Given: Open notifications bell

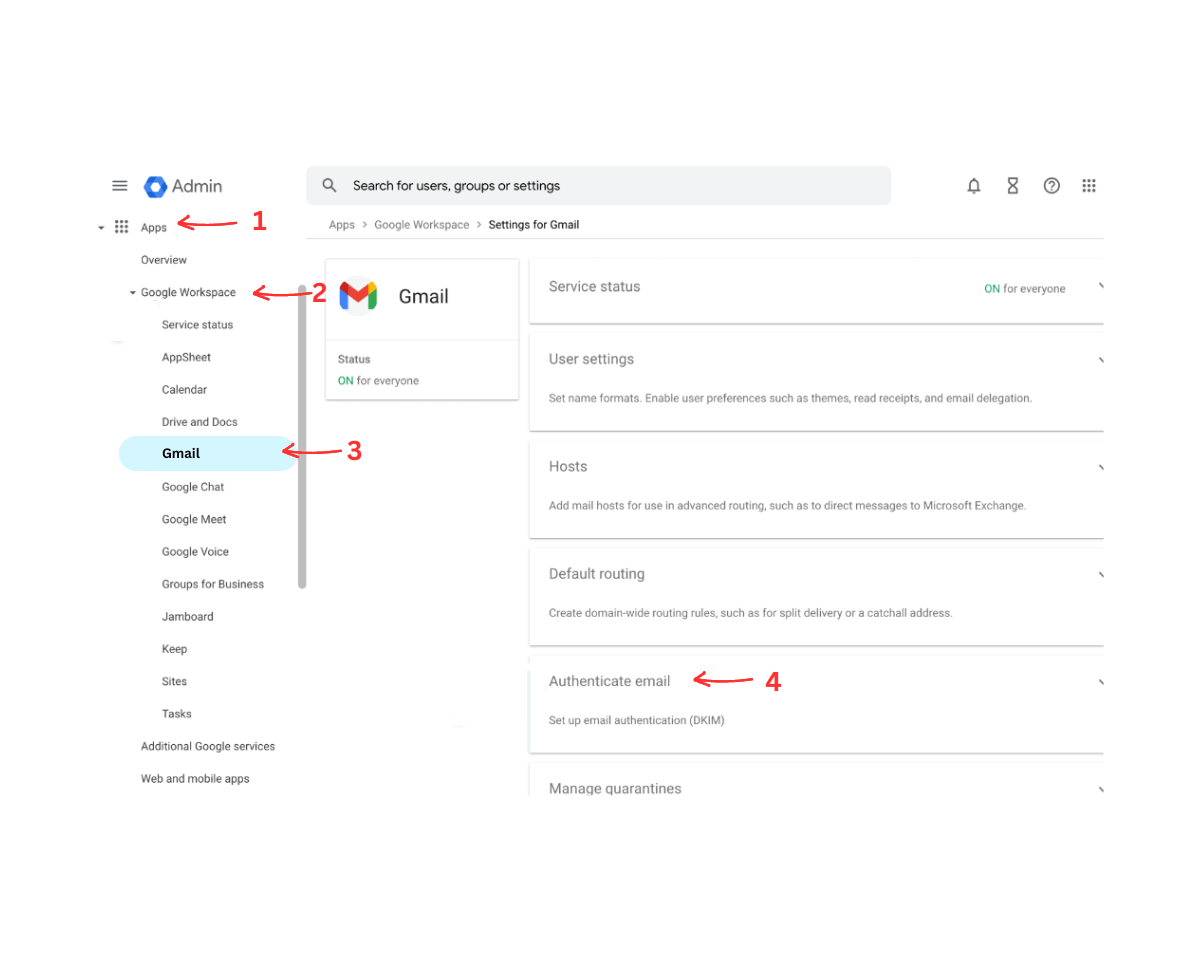Looking at the screenshot, I should coord(974,186).
